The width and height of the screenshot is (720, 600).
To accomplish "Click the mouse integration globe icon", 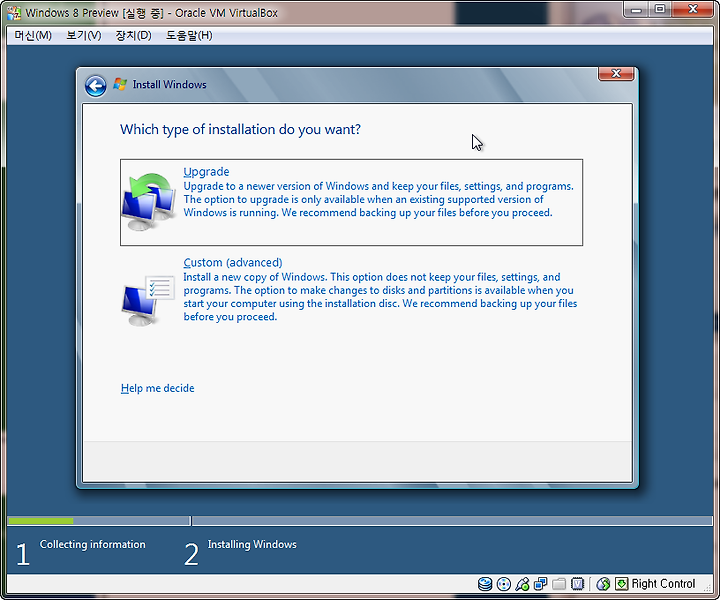I will (603, 584).
